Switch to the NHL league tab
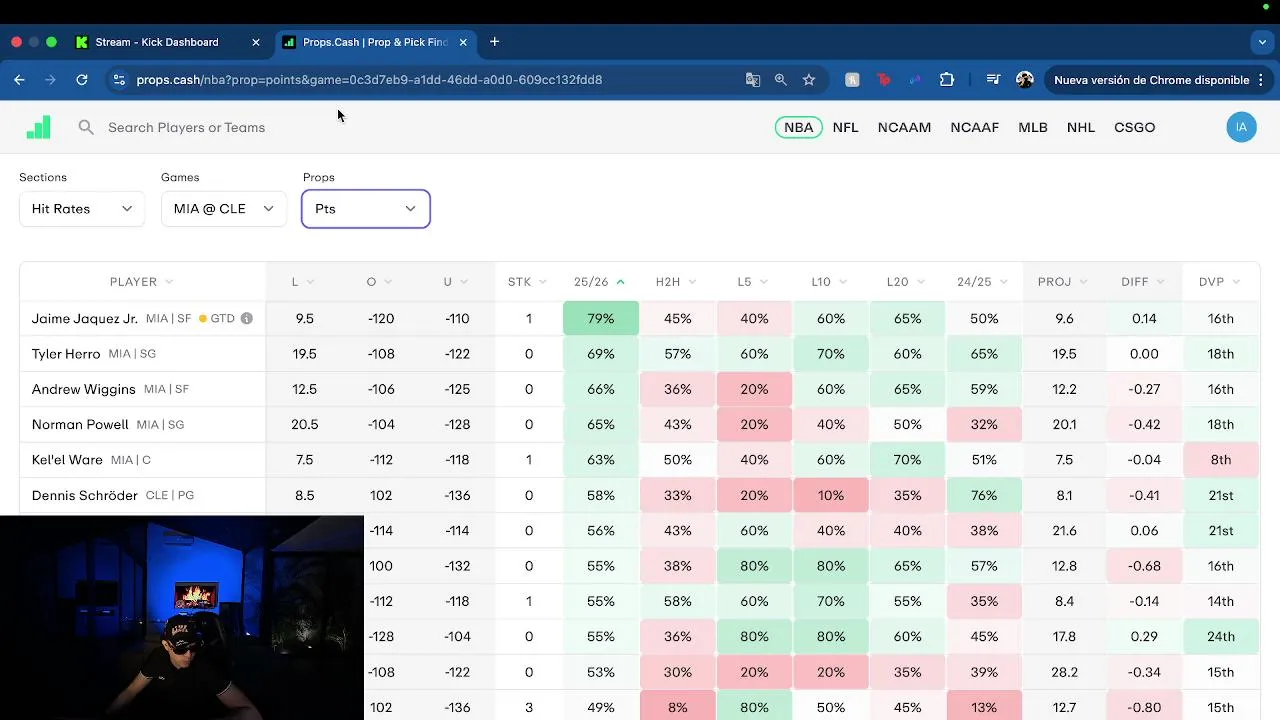1280x720 pixels. click(x=1080, y=127)
